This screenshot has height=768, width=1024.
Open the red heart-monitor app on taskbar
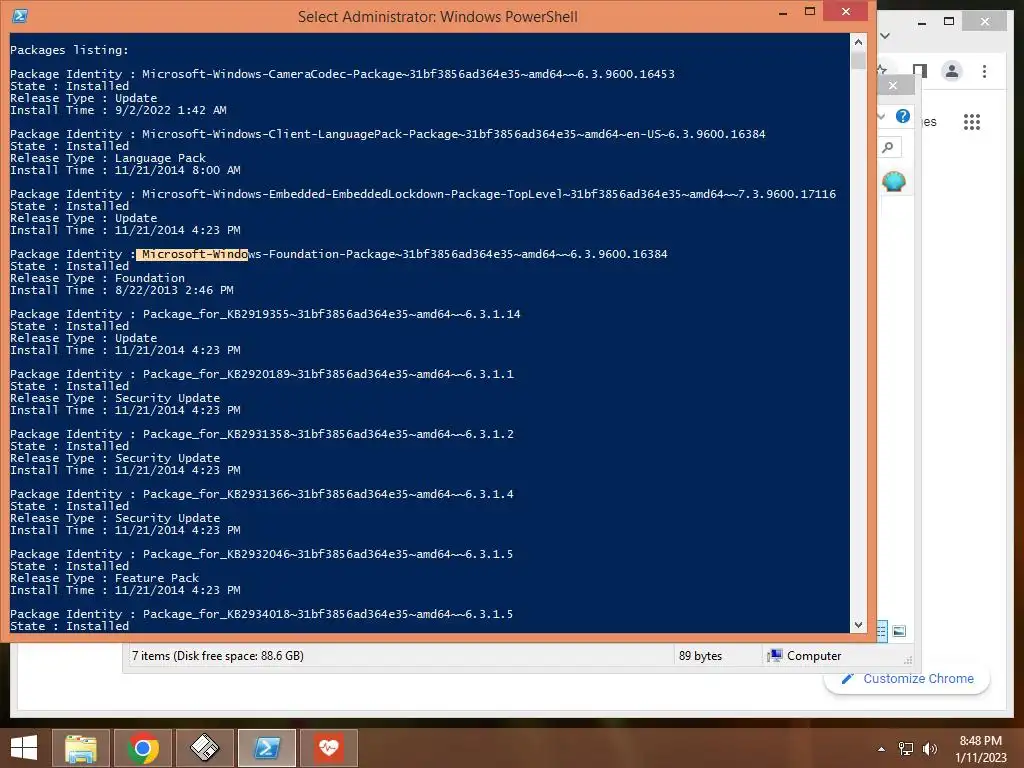(x=328, y=748)
